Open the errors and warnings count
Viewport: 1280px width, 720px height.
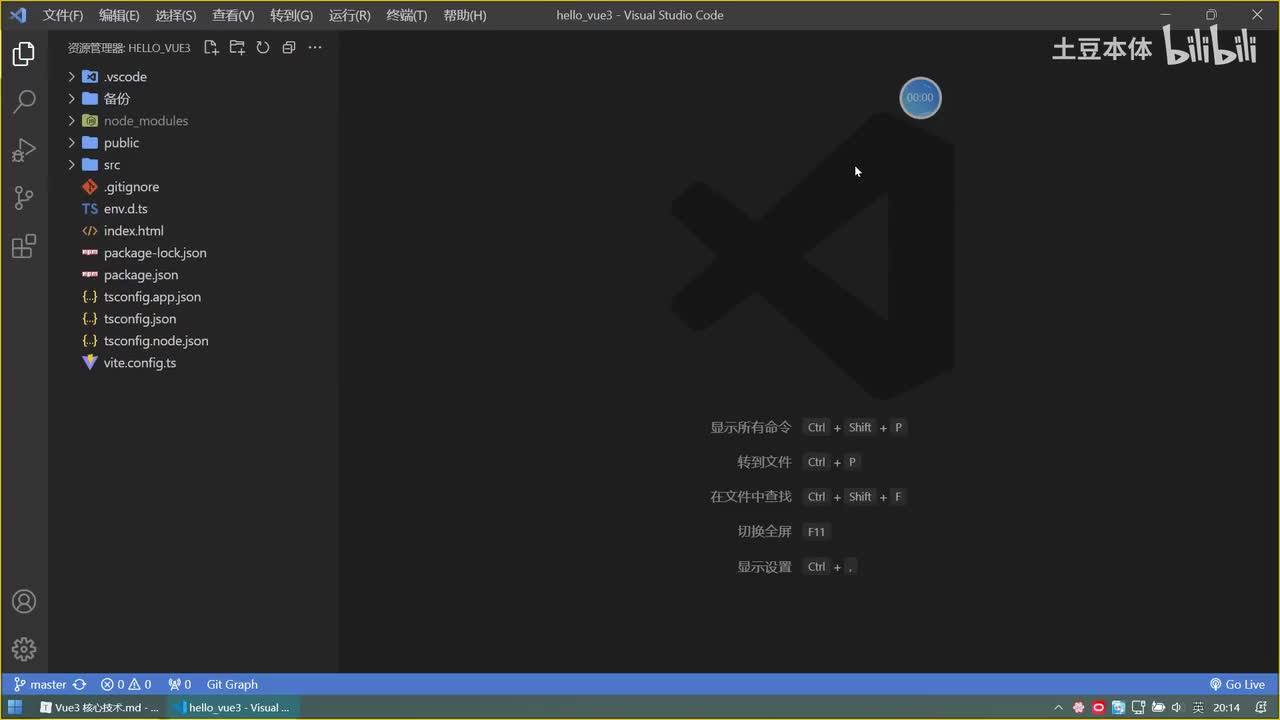(x=126, y=685)
